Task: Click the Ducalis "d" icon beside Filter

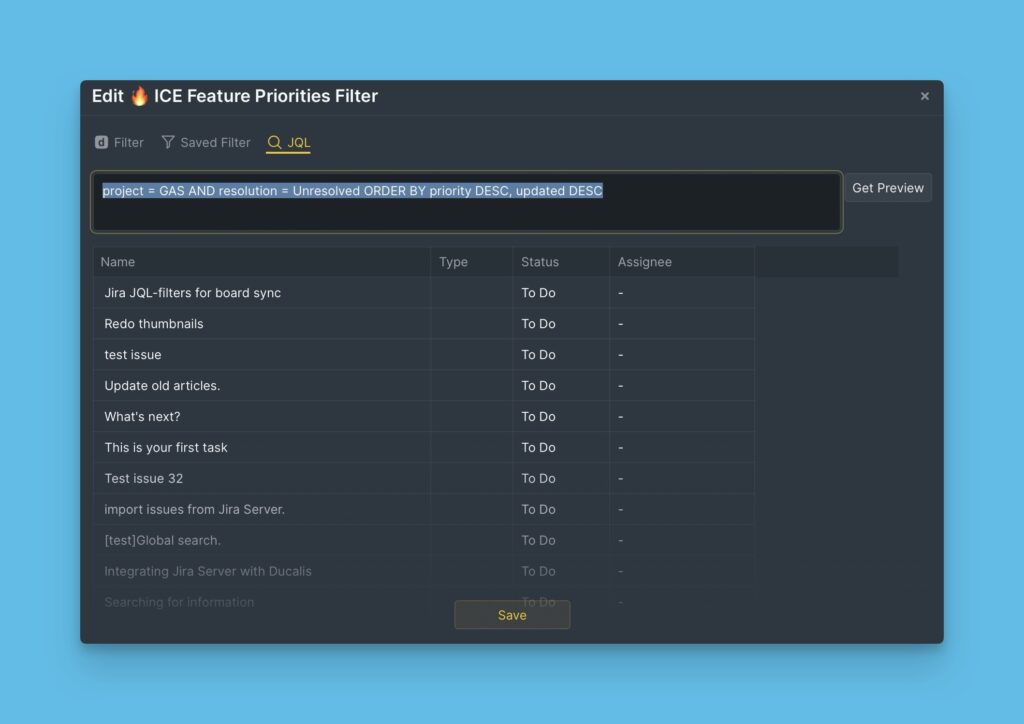Action: coord(103,142)
